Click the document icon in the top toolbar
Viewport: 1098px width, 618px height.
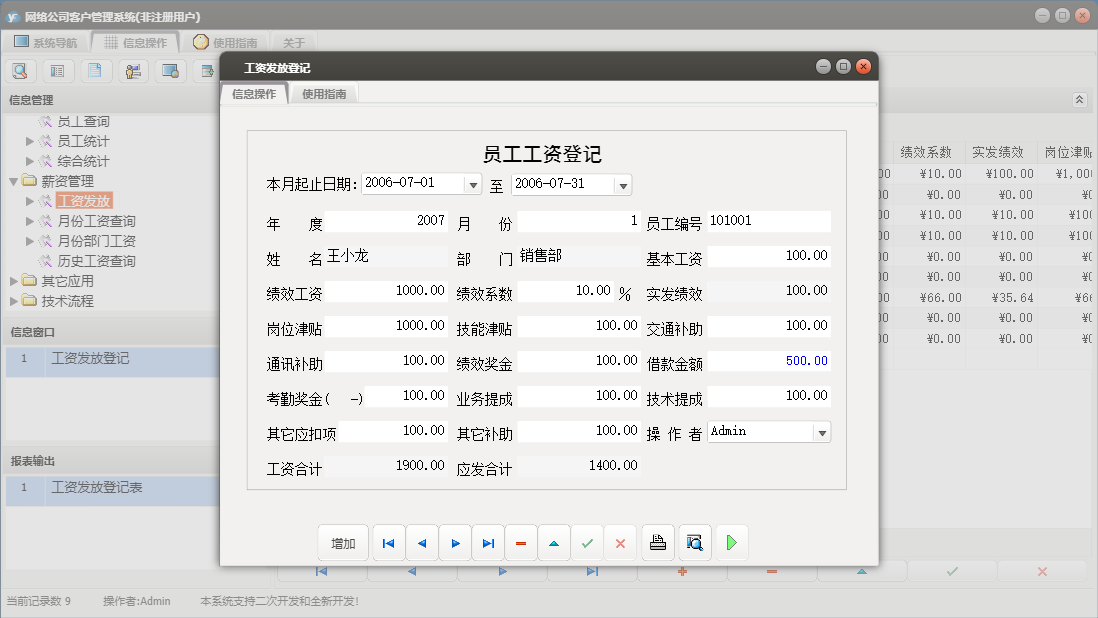[x=96, y=70]
